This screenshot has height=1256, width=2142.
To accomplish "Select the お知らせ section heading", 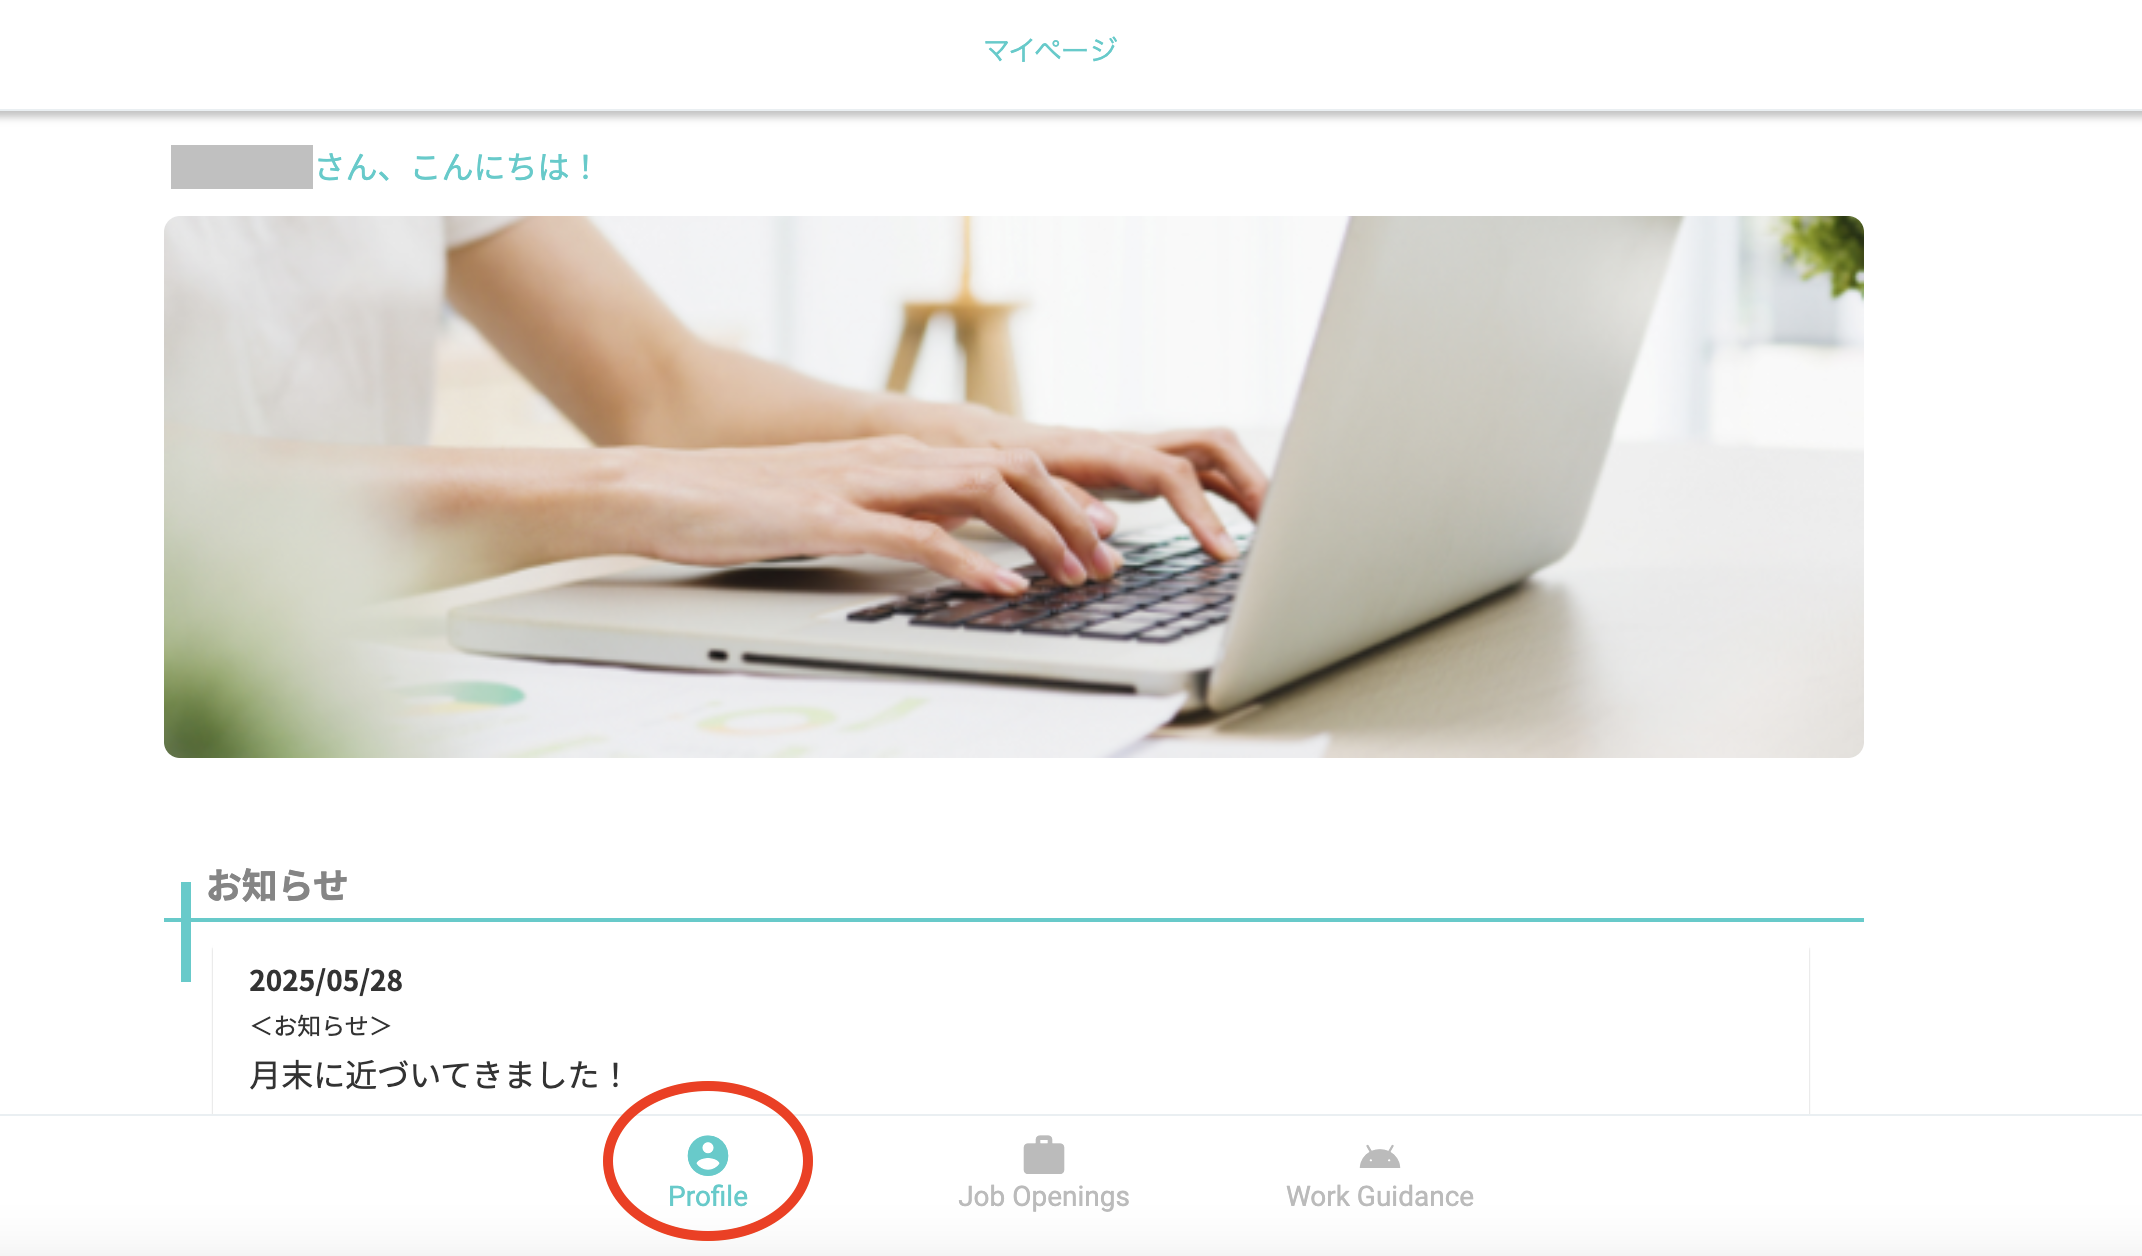I will [x=276, y=885].
